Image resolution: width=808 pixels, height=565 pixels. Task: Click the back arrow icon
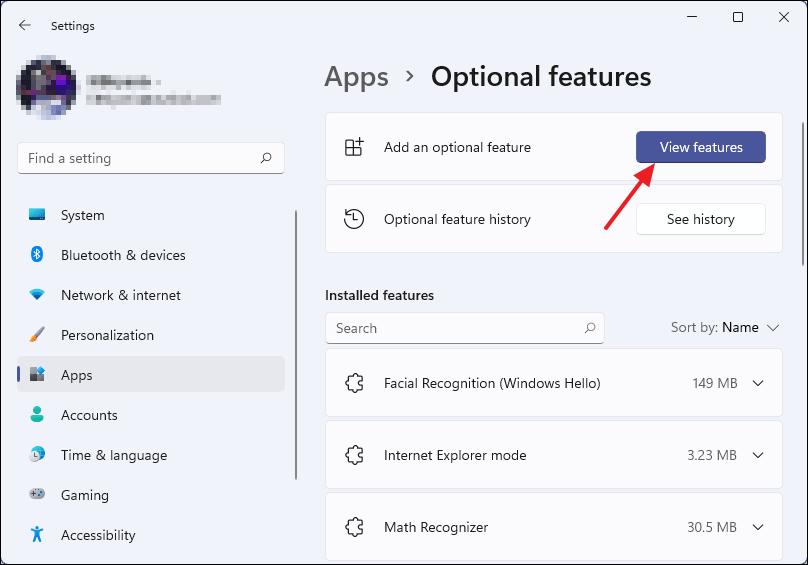coord(25,26)
